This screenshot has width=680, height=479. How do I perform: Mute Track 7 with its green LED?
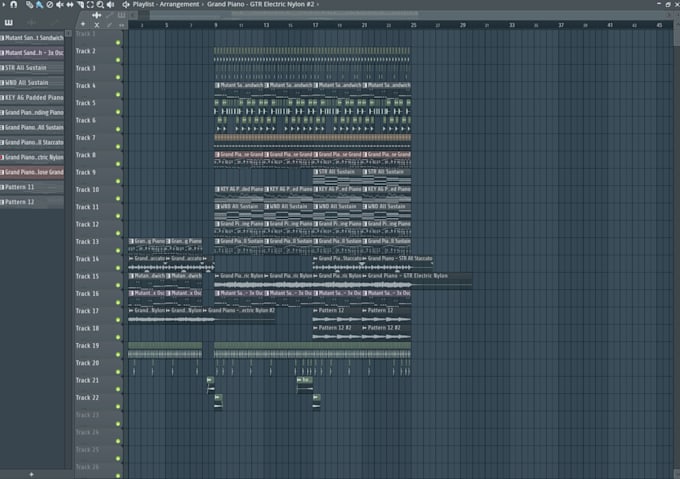point(118,147)
